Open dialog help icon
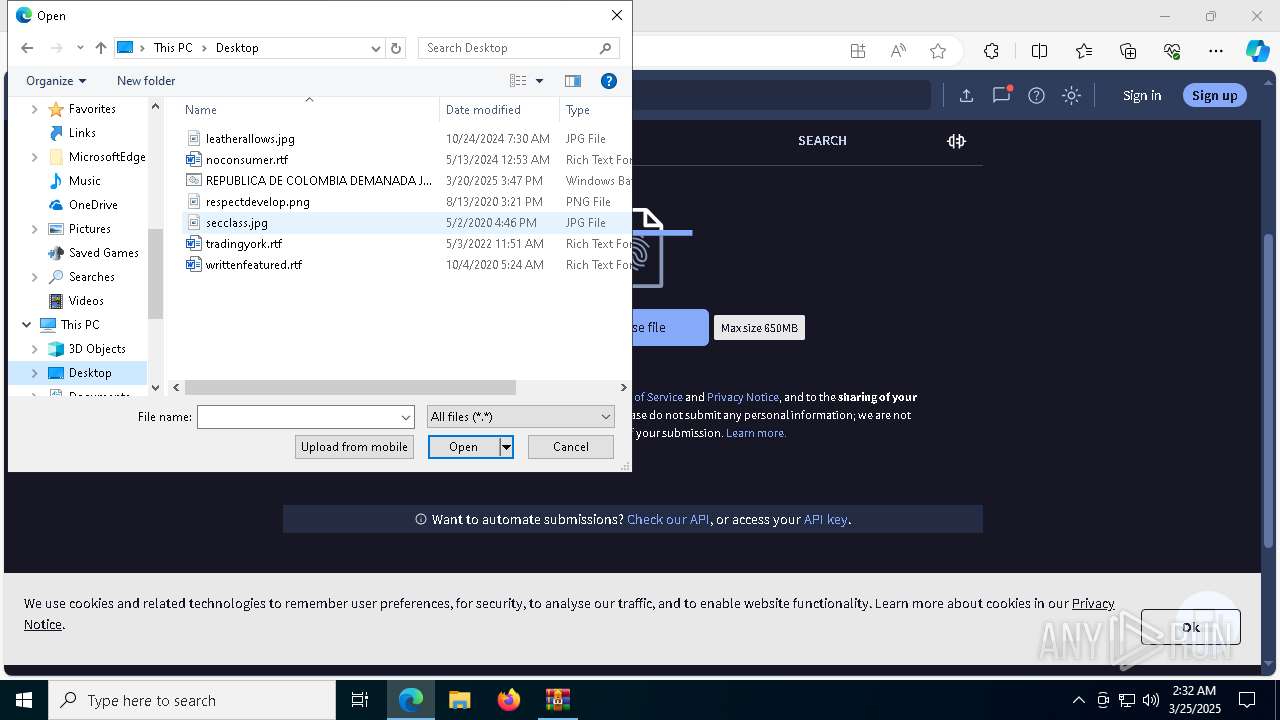Viewport: 1280px width, 720px height. click(x=609, y=81)
